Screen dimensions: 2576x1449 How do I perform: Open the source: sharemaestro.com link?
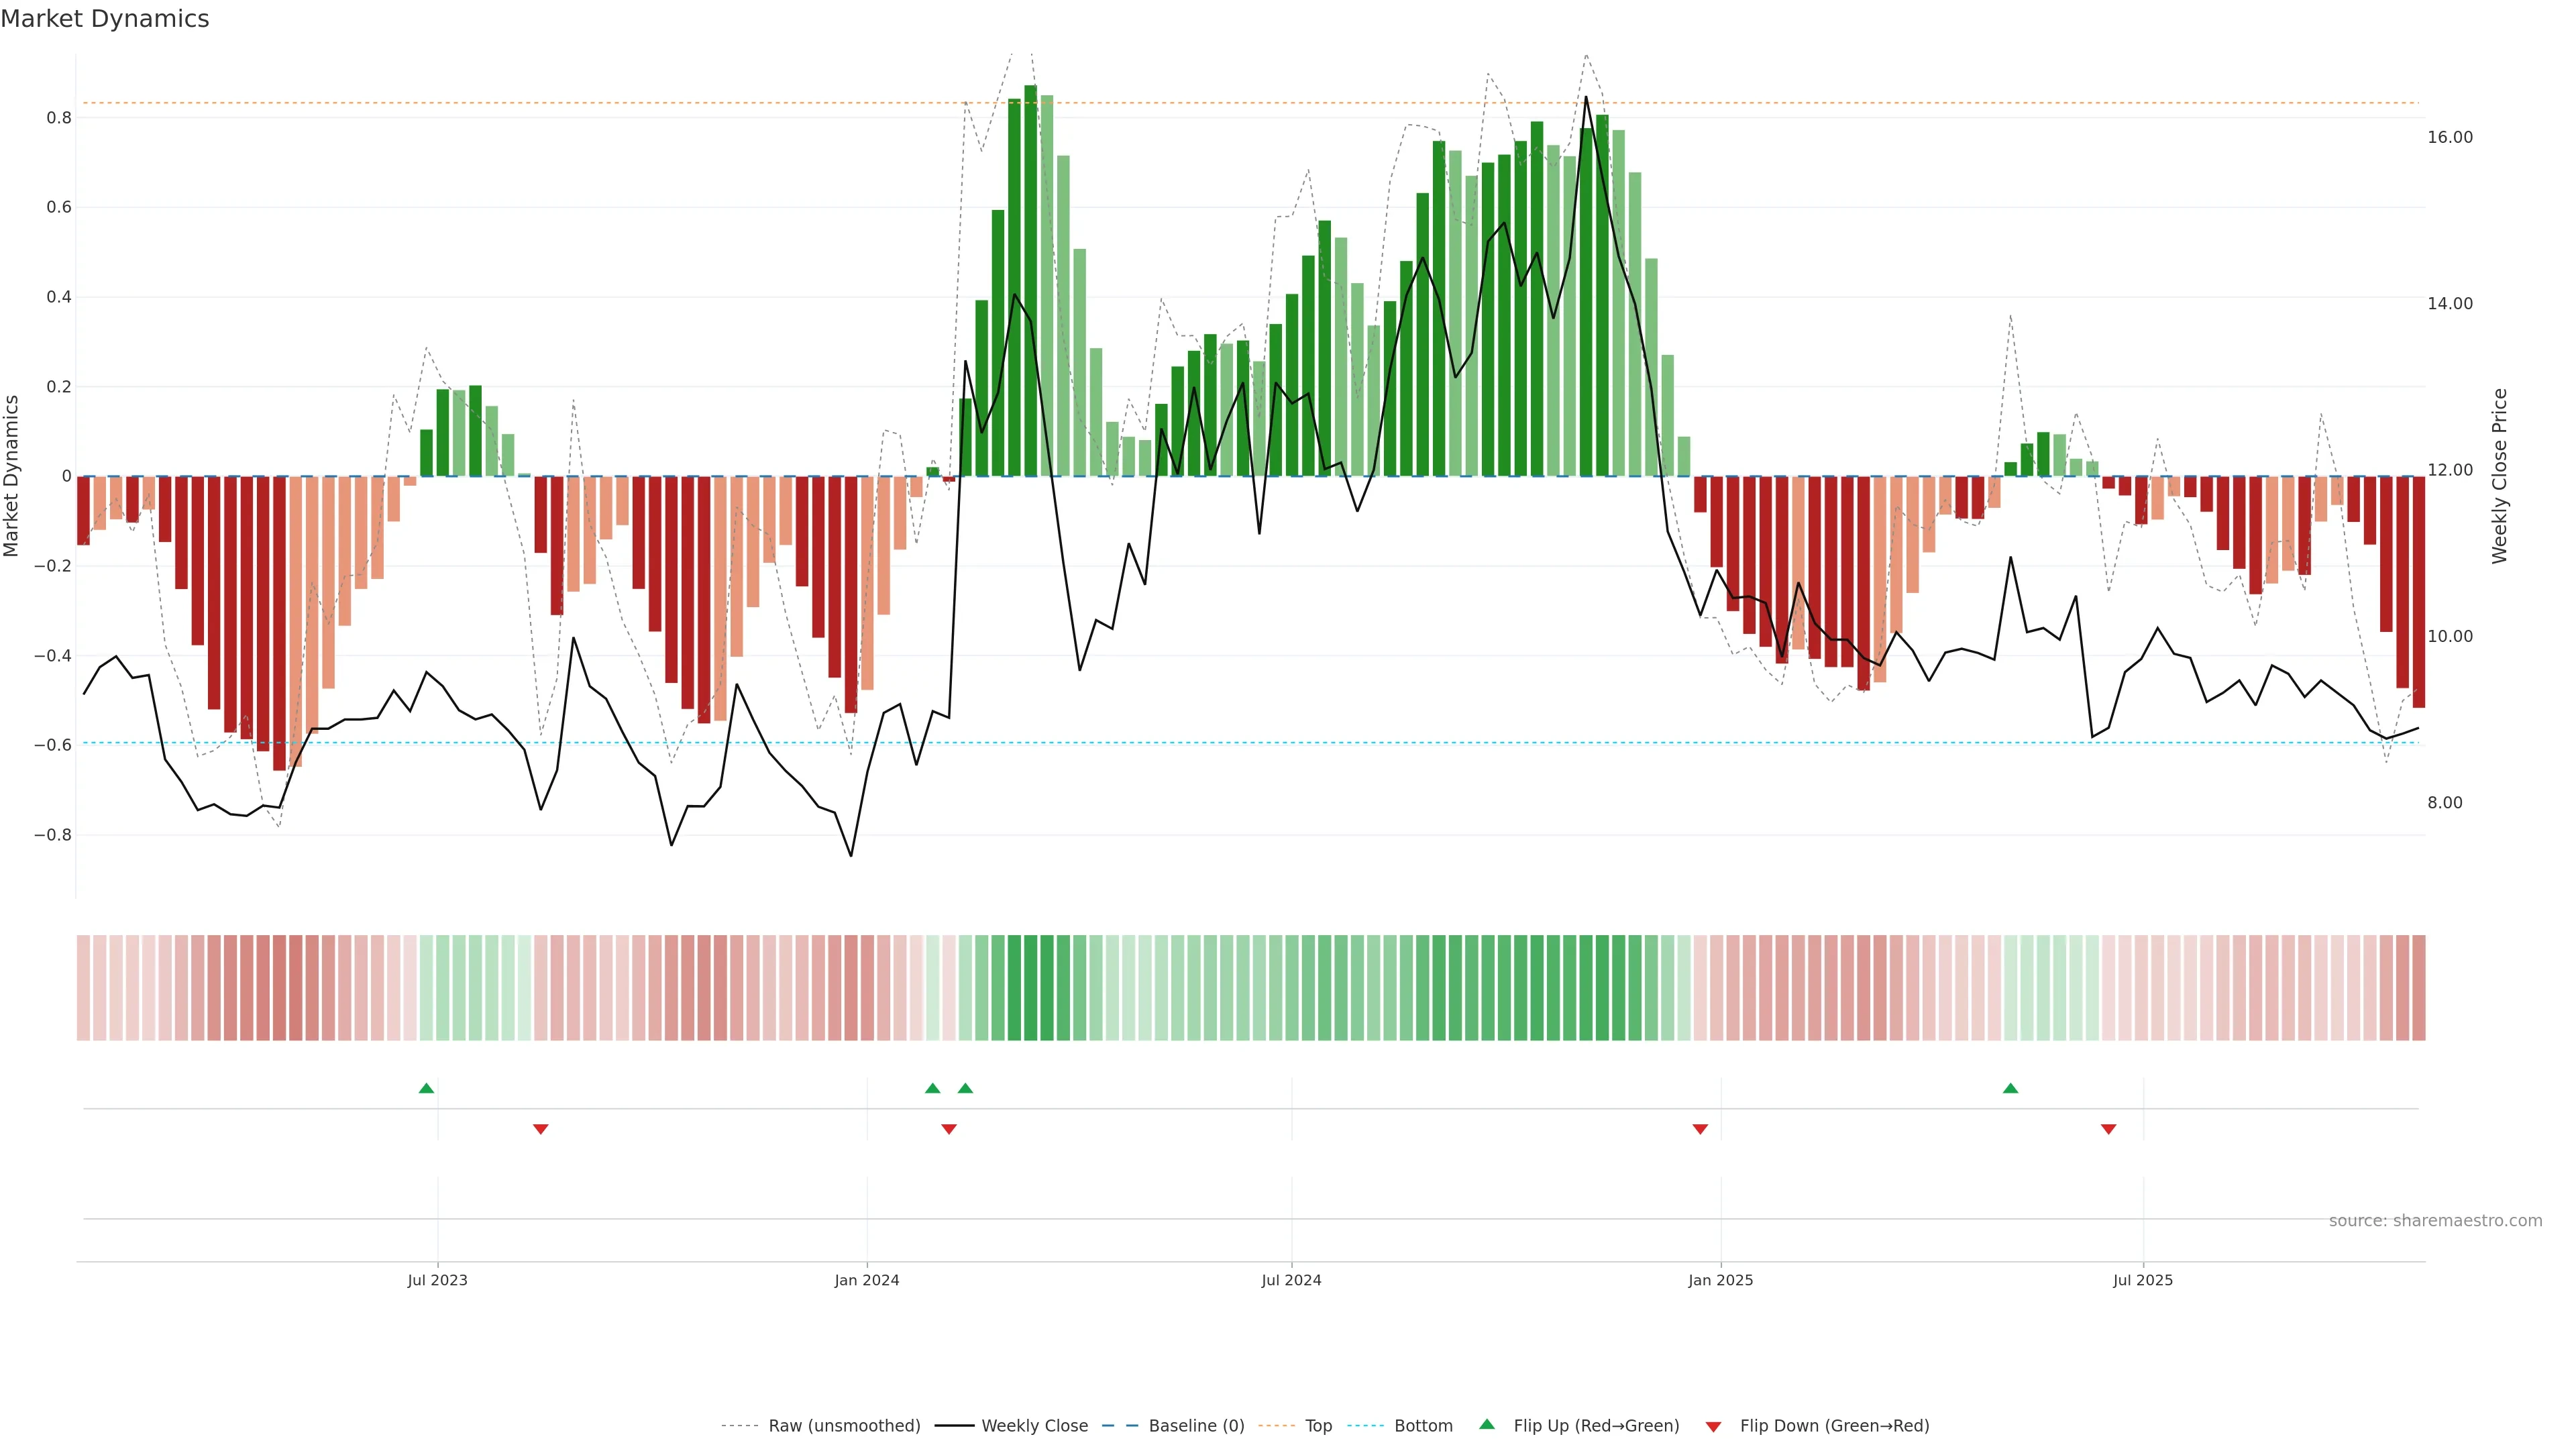pyautogui.click(x=2435, y=1220)
